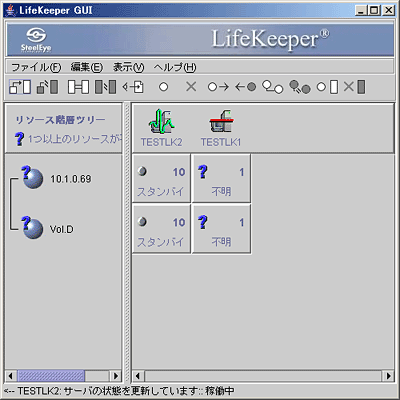Select the TESTLK1 server icon
This screenshot has width=400, height=400.
point(221,121)
